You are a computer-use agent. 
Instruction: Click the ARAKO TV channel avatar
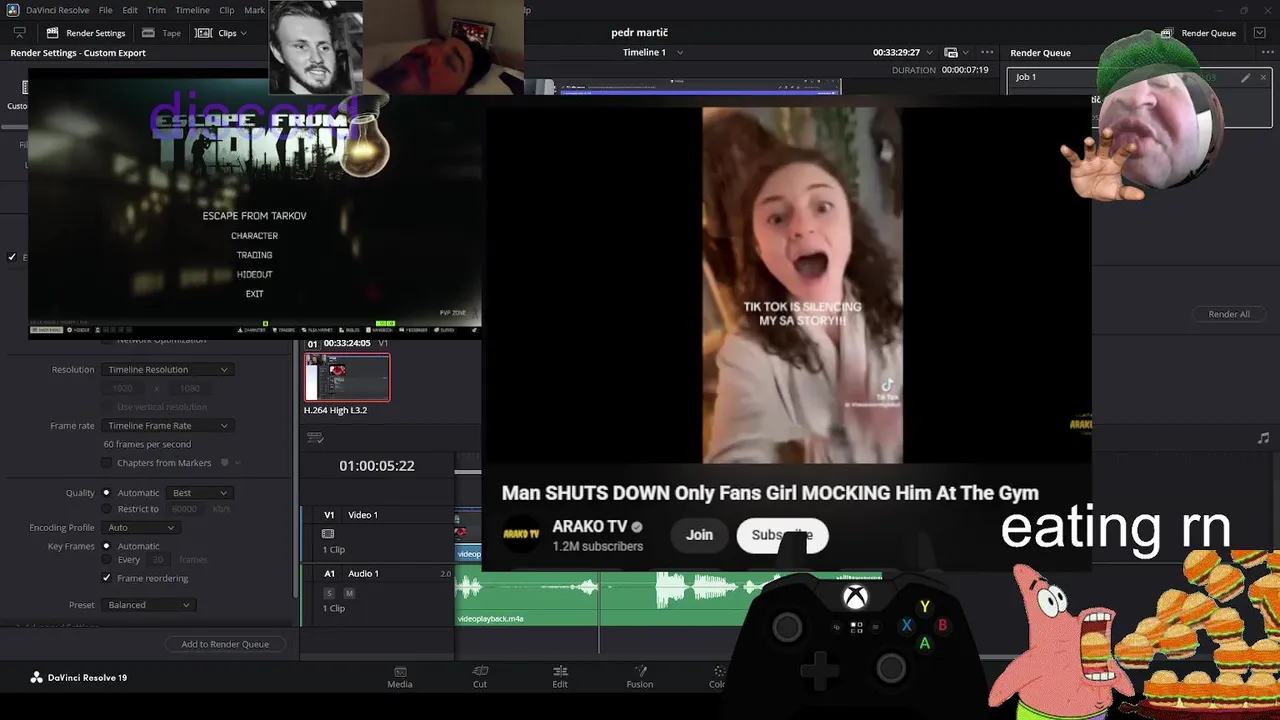pyautogui.click(x=521, y=535)
